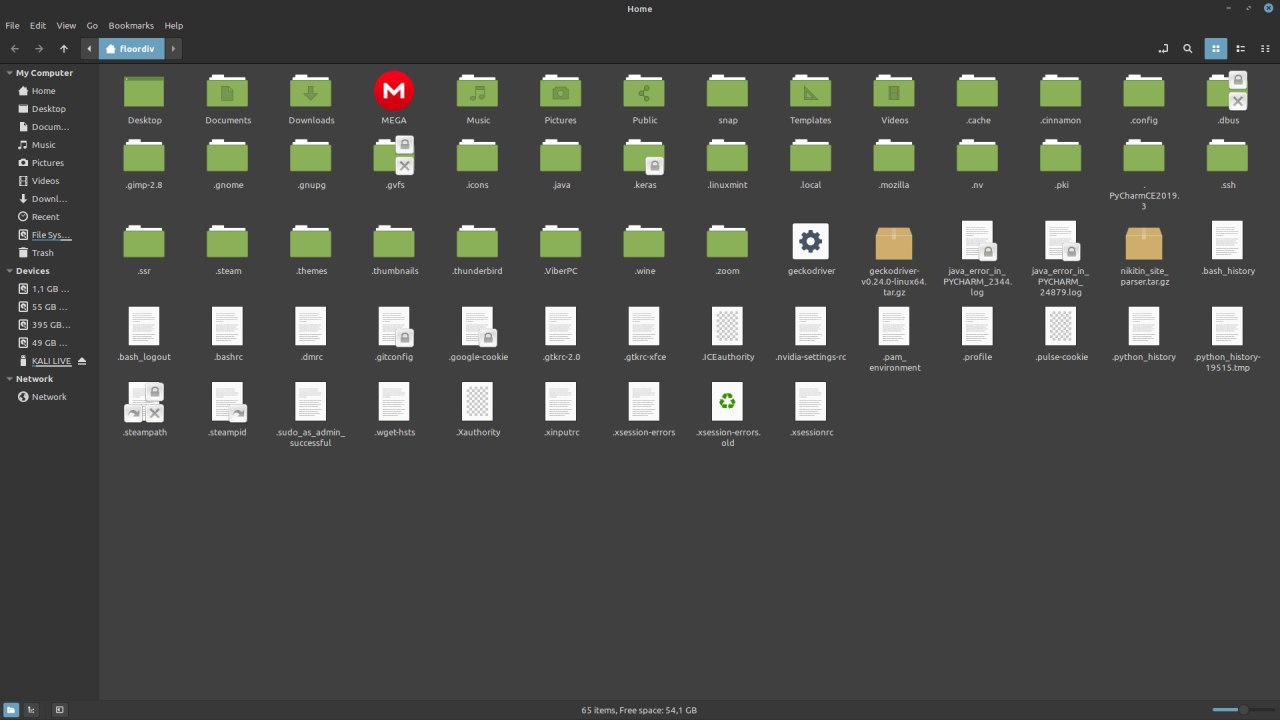Select the Music folder icon
Viewport: 1280px width, 720px height.
(477, 91)
